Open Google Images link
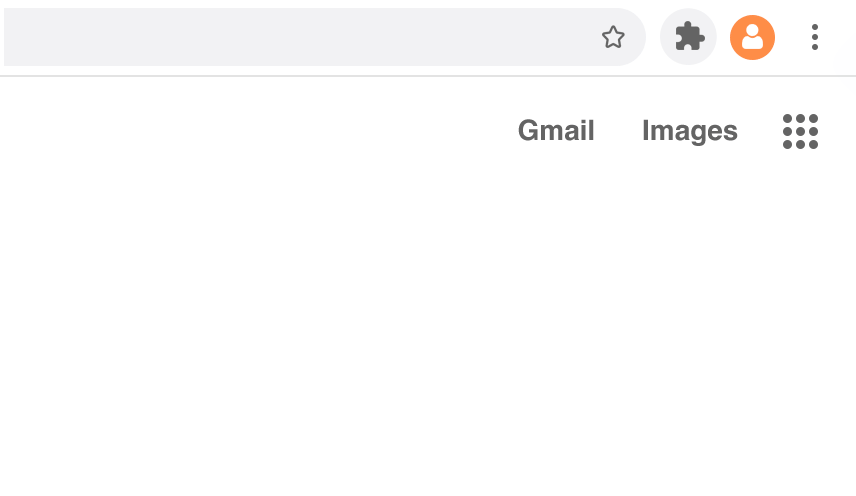856x496 pixels. coord(690,131)
